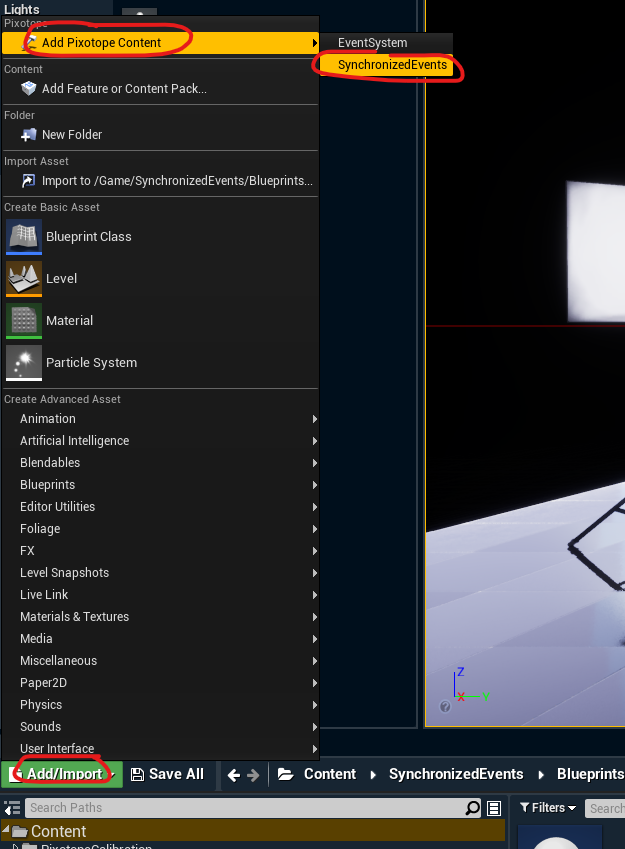Click the Blueprint Class asset icon
The width and height of the screenshot is (625, 849).
[x=24, y=237]
